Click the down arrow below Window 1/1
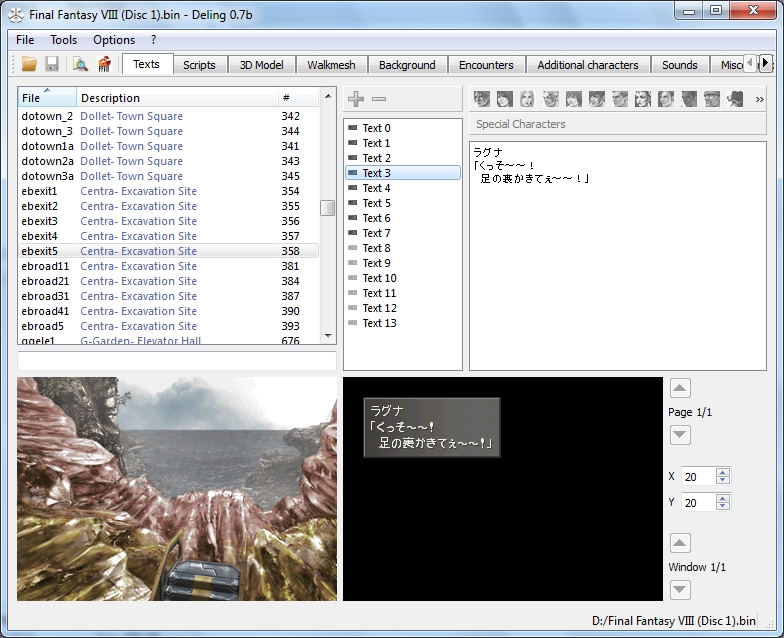The width and height of the screenshot is (784, 638). point(680,590)
